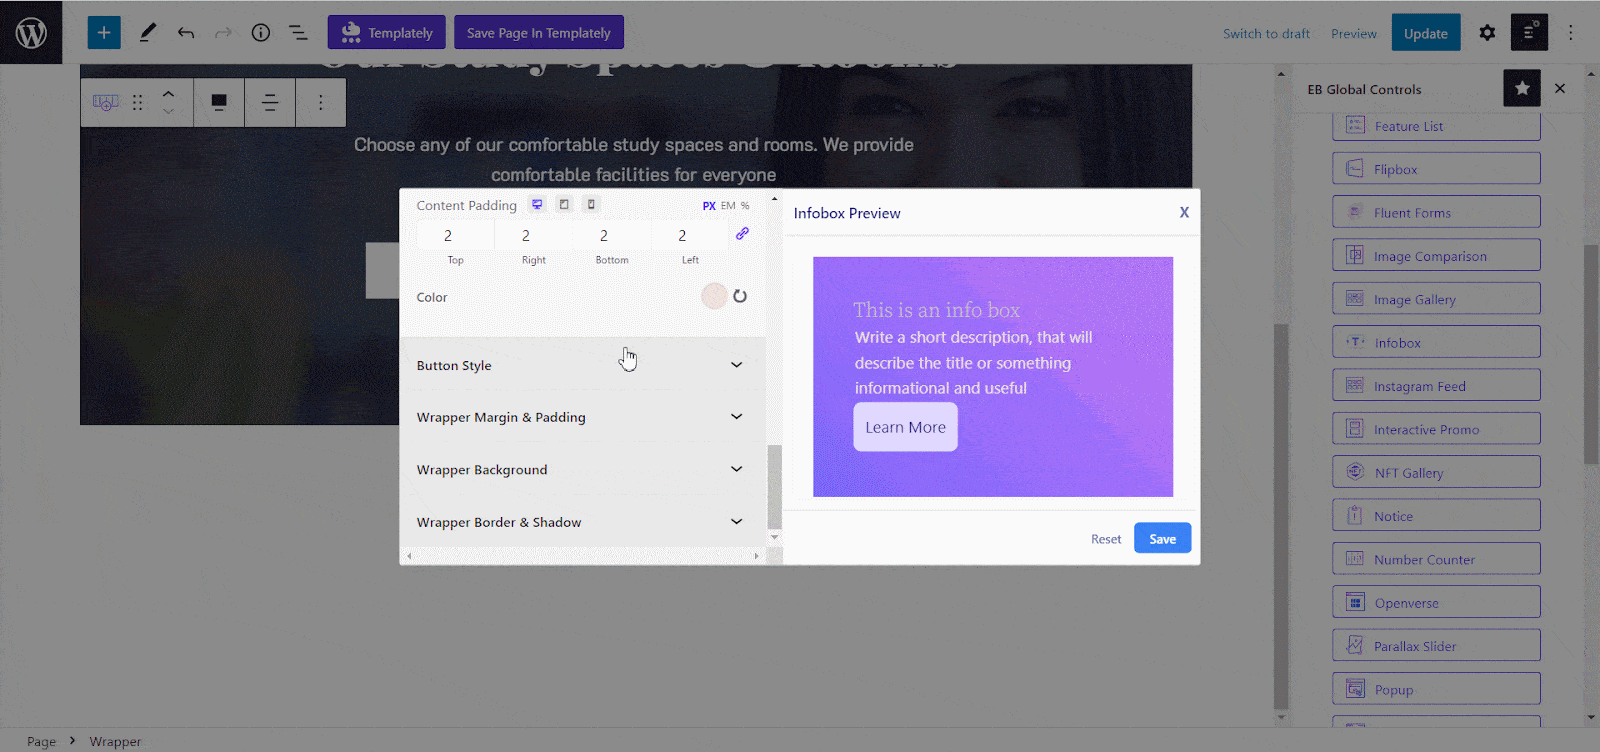Screen dimensions: 1600x752
Task: Close the Infobox Preview dialog
Action: pos(1184,212)
